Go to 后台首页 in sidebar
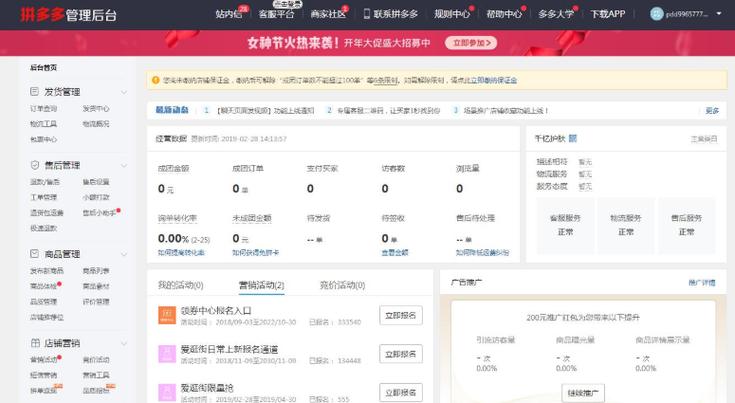This screenshot has width=735, height=403. [x=44, y=67]
